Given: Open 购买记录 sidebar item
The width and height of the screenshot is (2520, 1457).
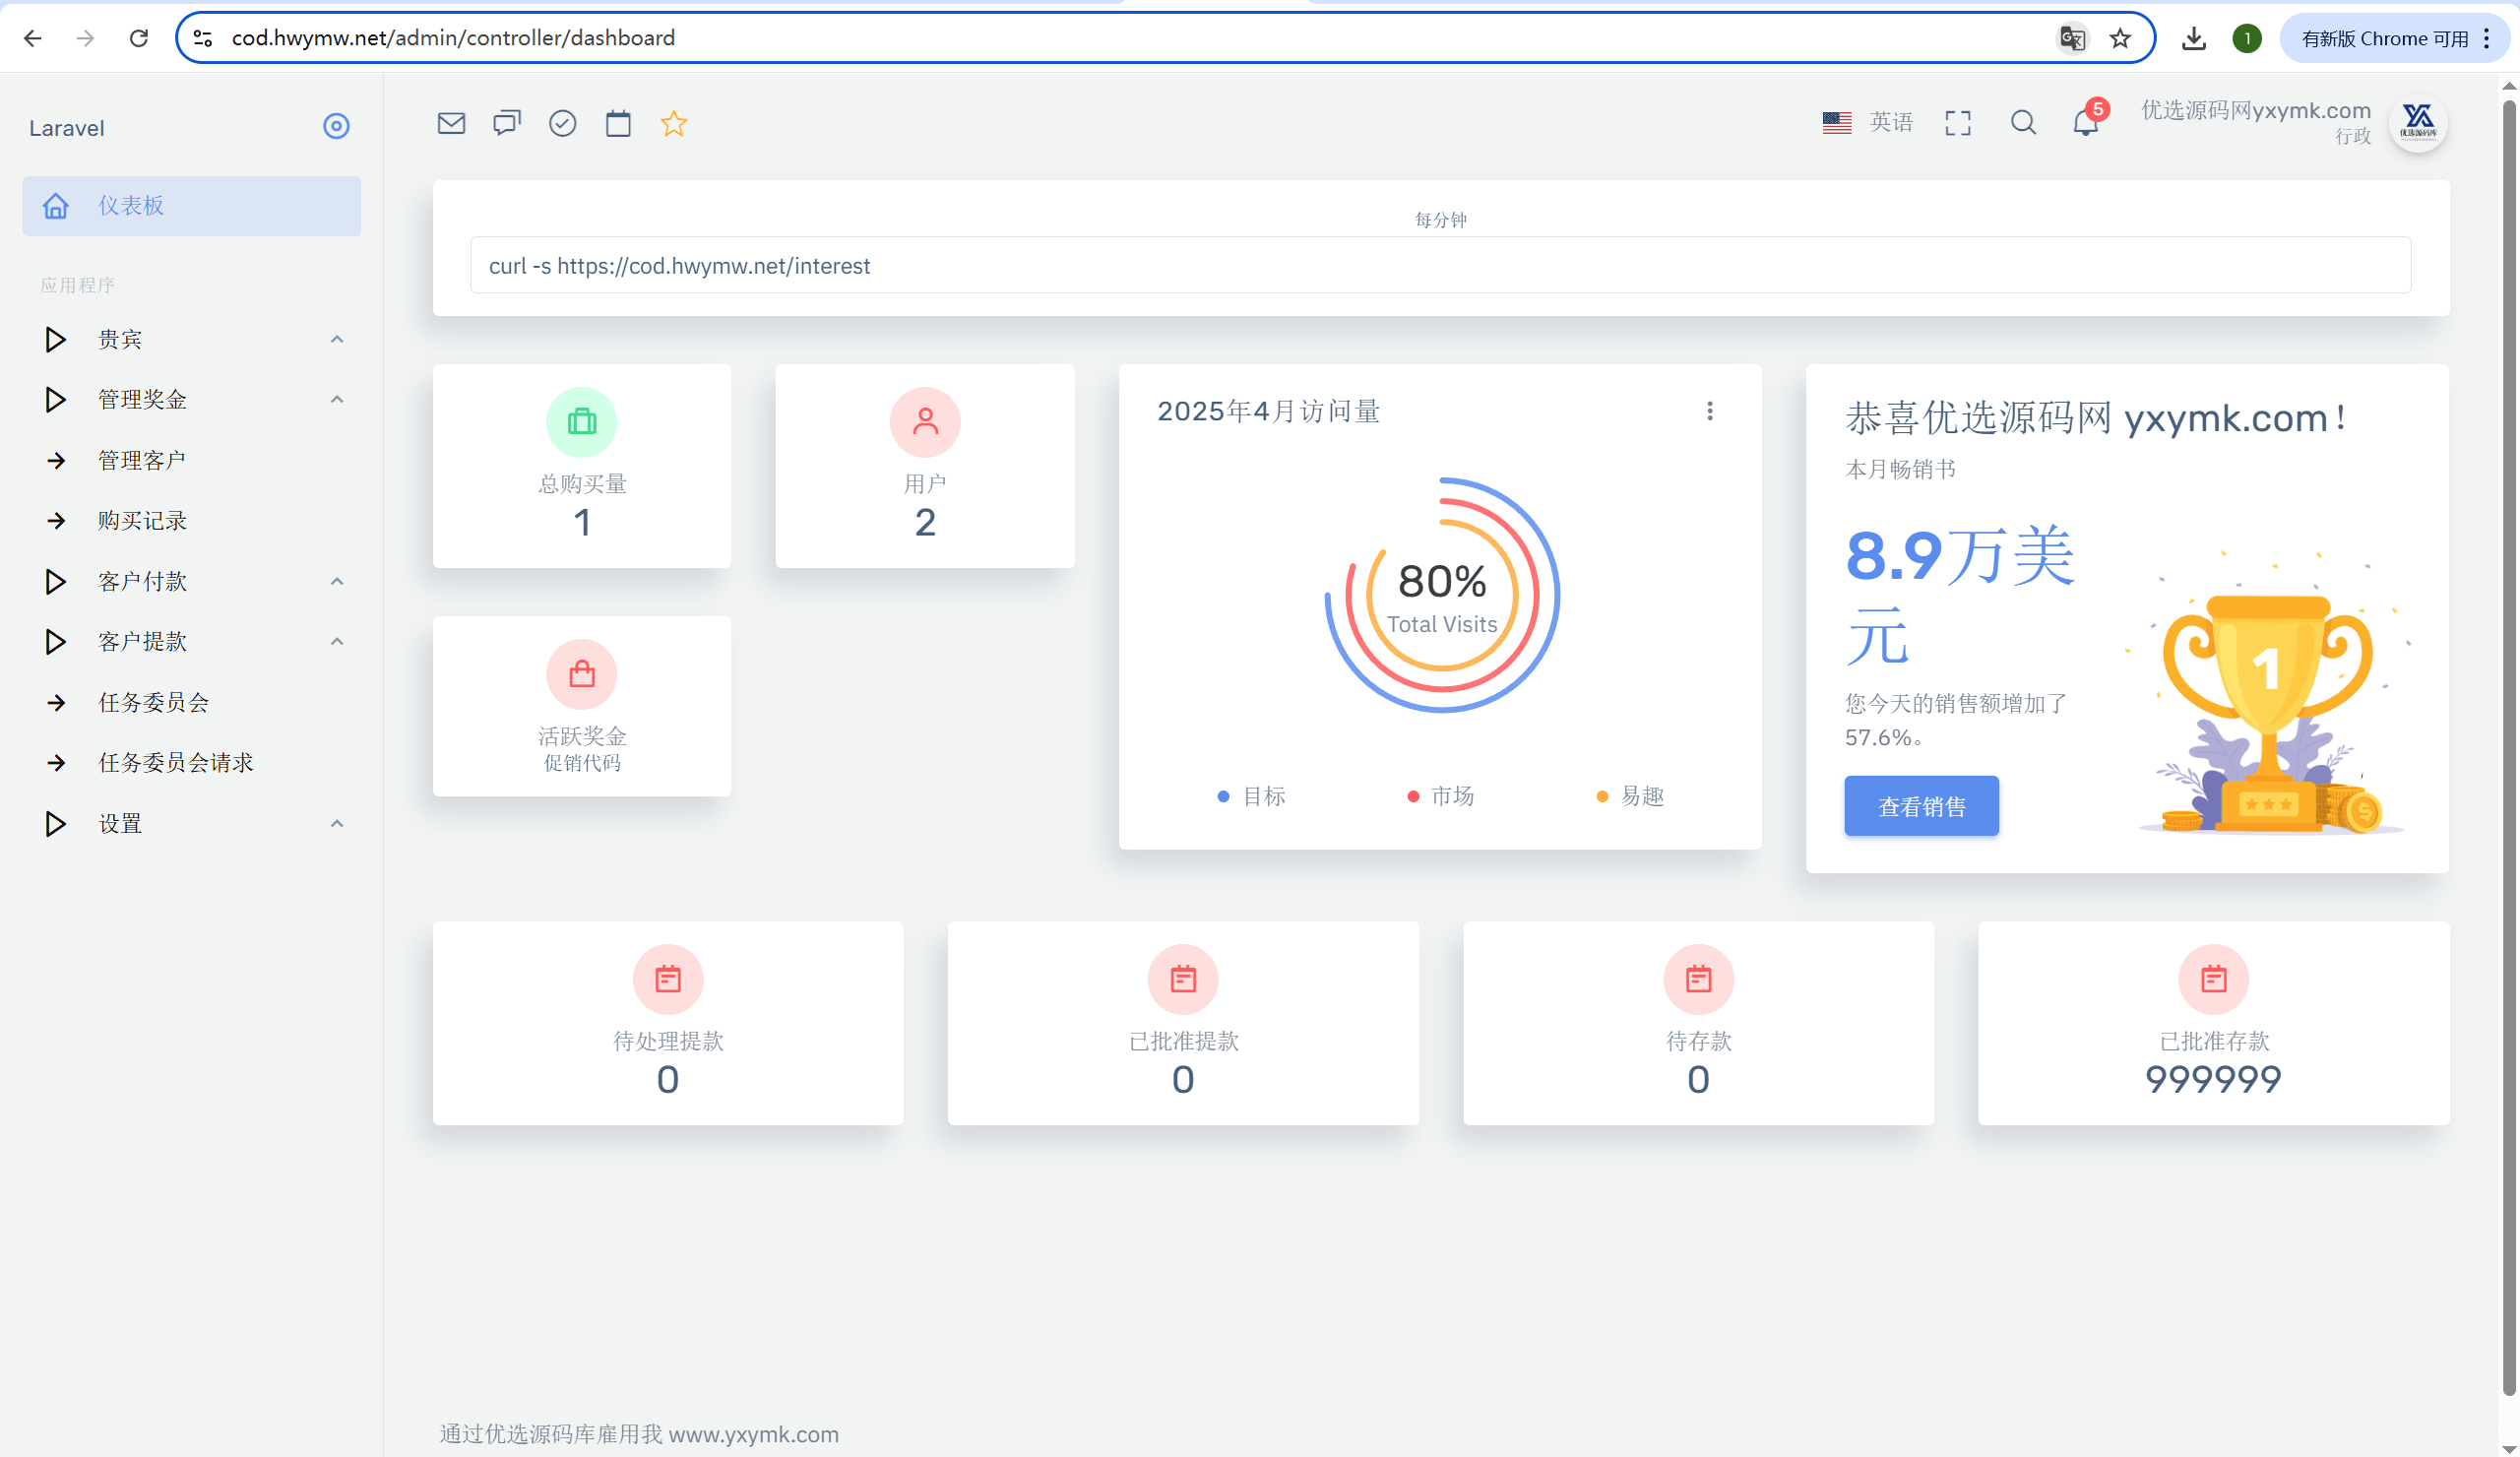Looking at the screenshot, I should pyautogui.click(x=142, y=521).
